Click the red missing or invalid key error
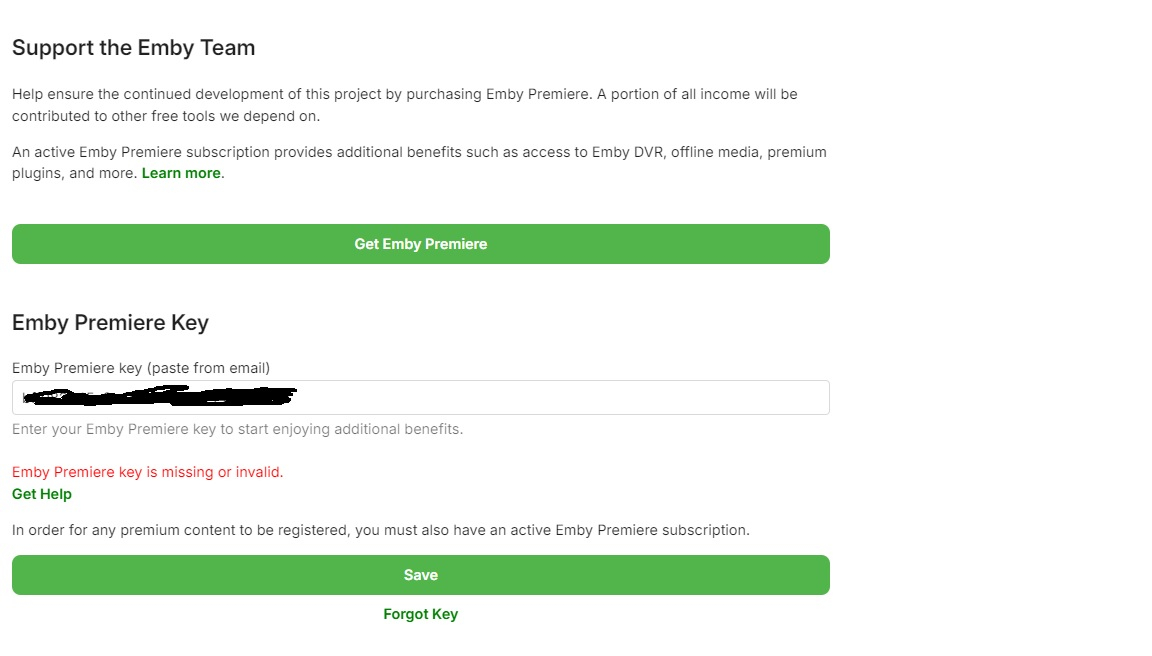The image size is (1152, 656). pyautogui.click(x=147, y=472)
